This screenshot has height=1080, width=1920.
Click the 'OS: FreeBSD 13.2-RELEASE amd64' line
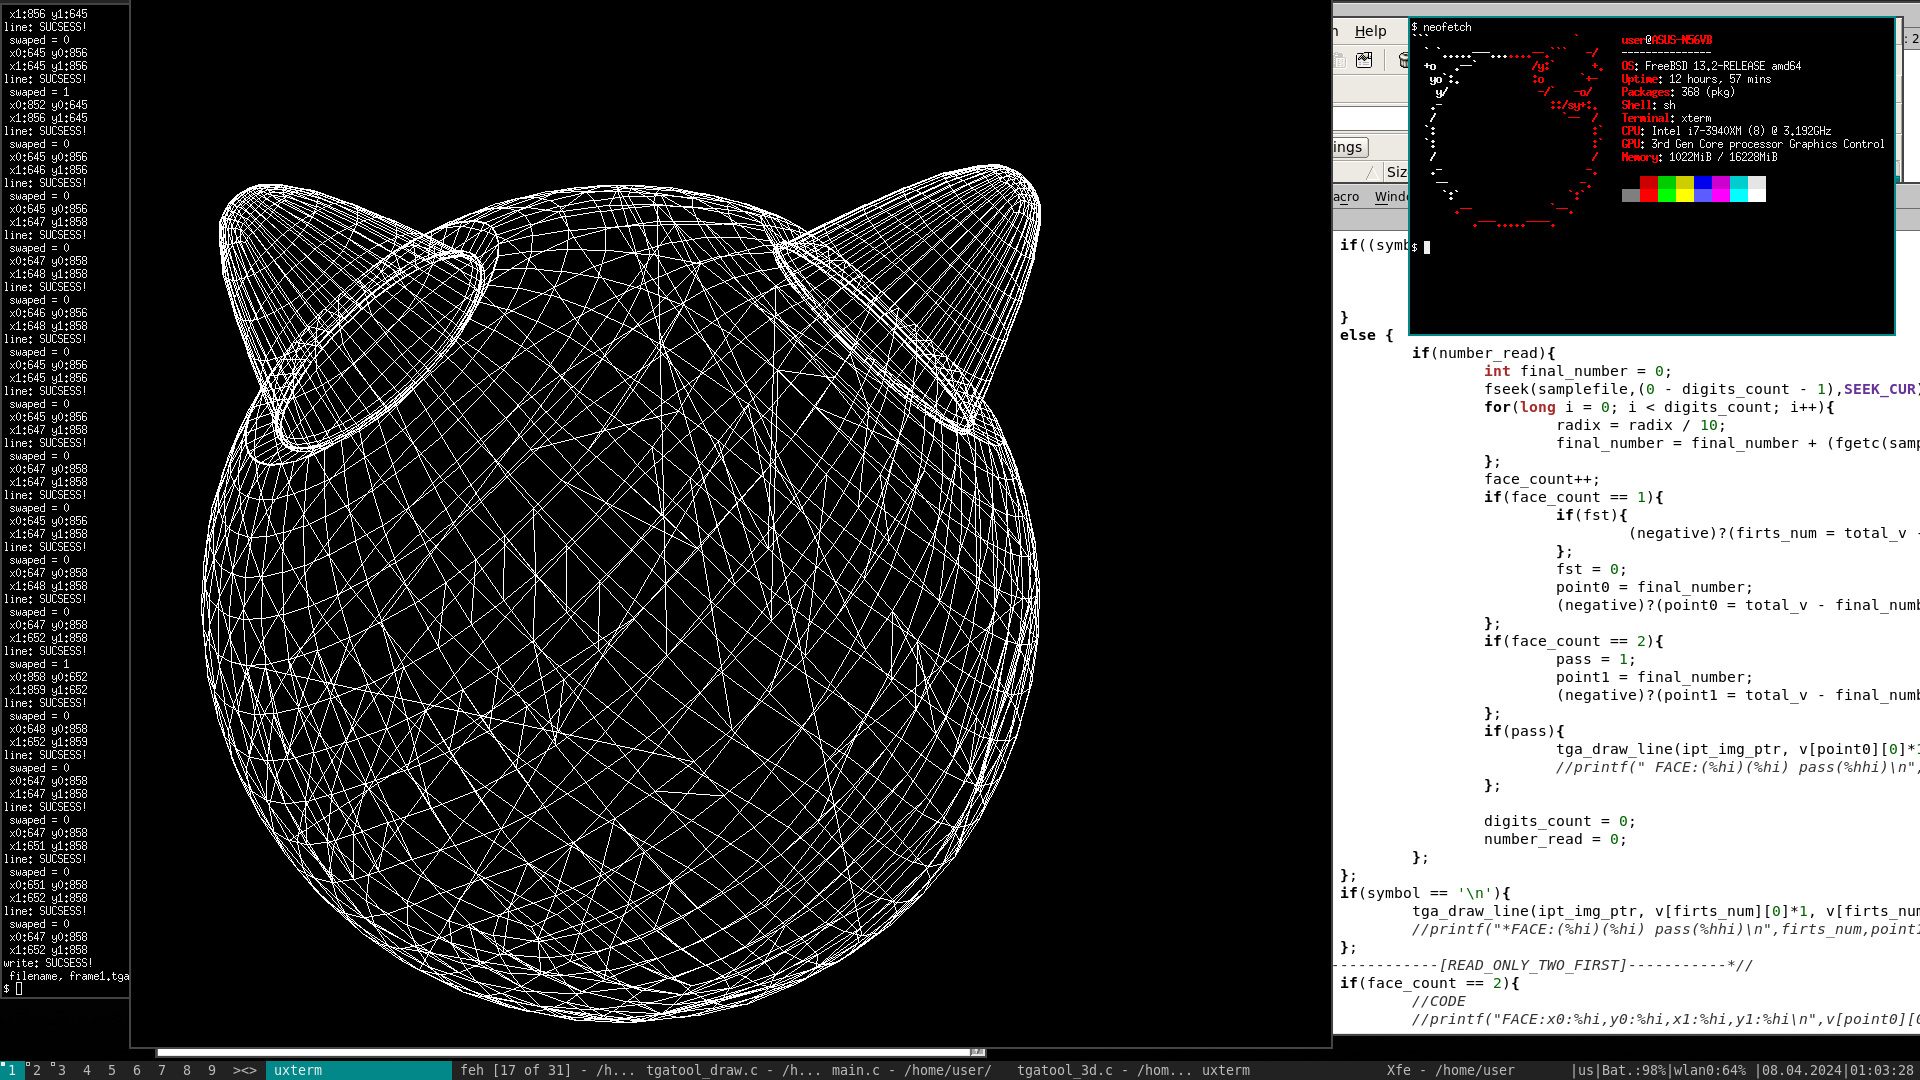coord(1711,66)
